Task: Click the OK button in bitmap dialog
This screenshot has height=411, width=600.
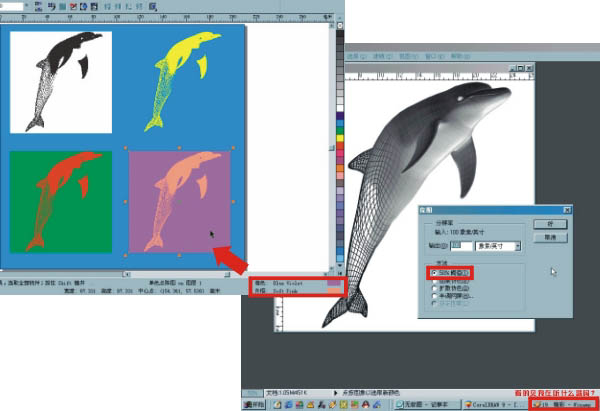Action: (550, 224)
